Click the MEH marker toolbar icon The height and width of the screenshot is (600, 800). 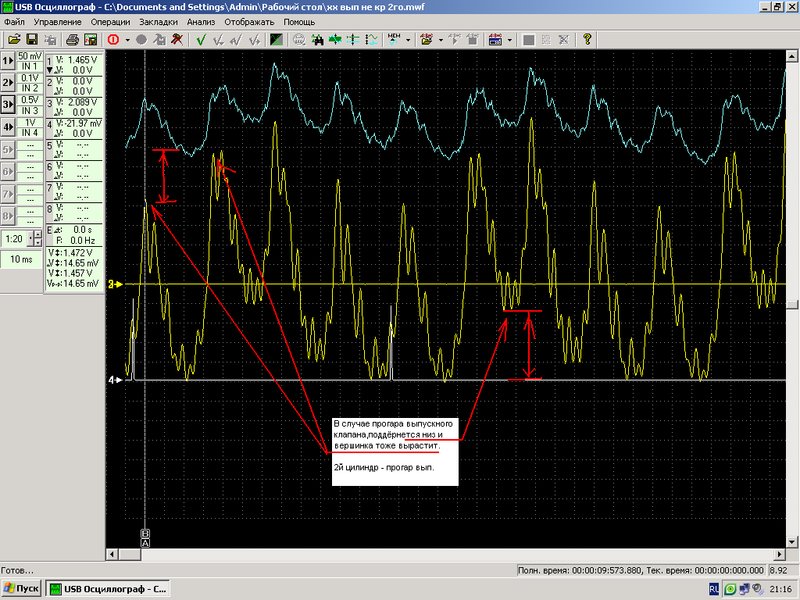tap(394, 39)
